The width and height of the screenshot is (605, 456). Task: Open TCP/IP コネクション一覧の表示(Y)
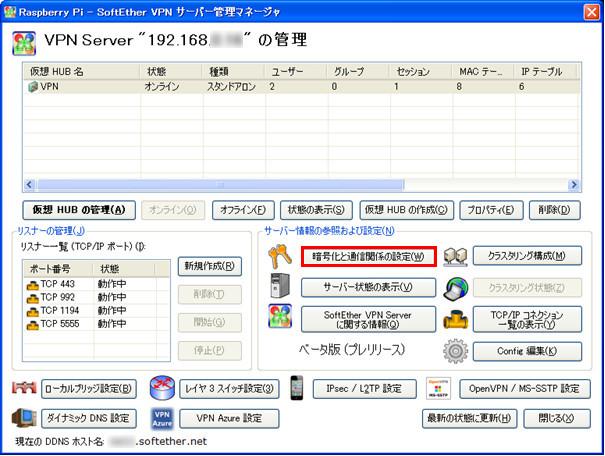(527, 319)
